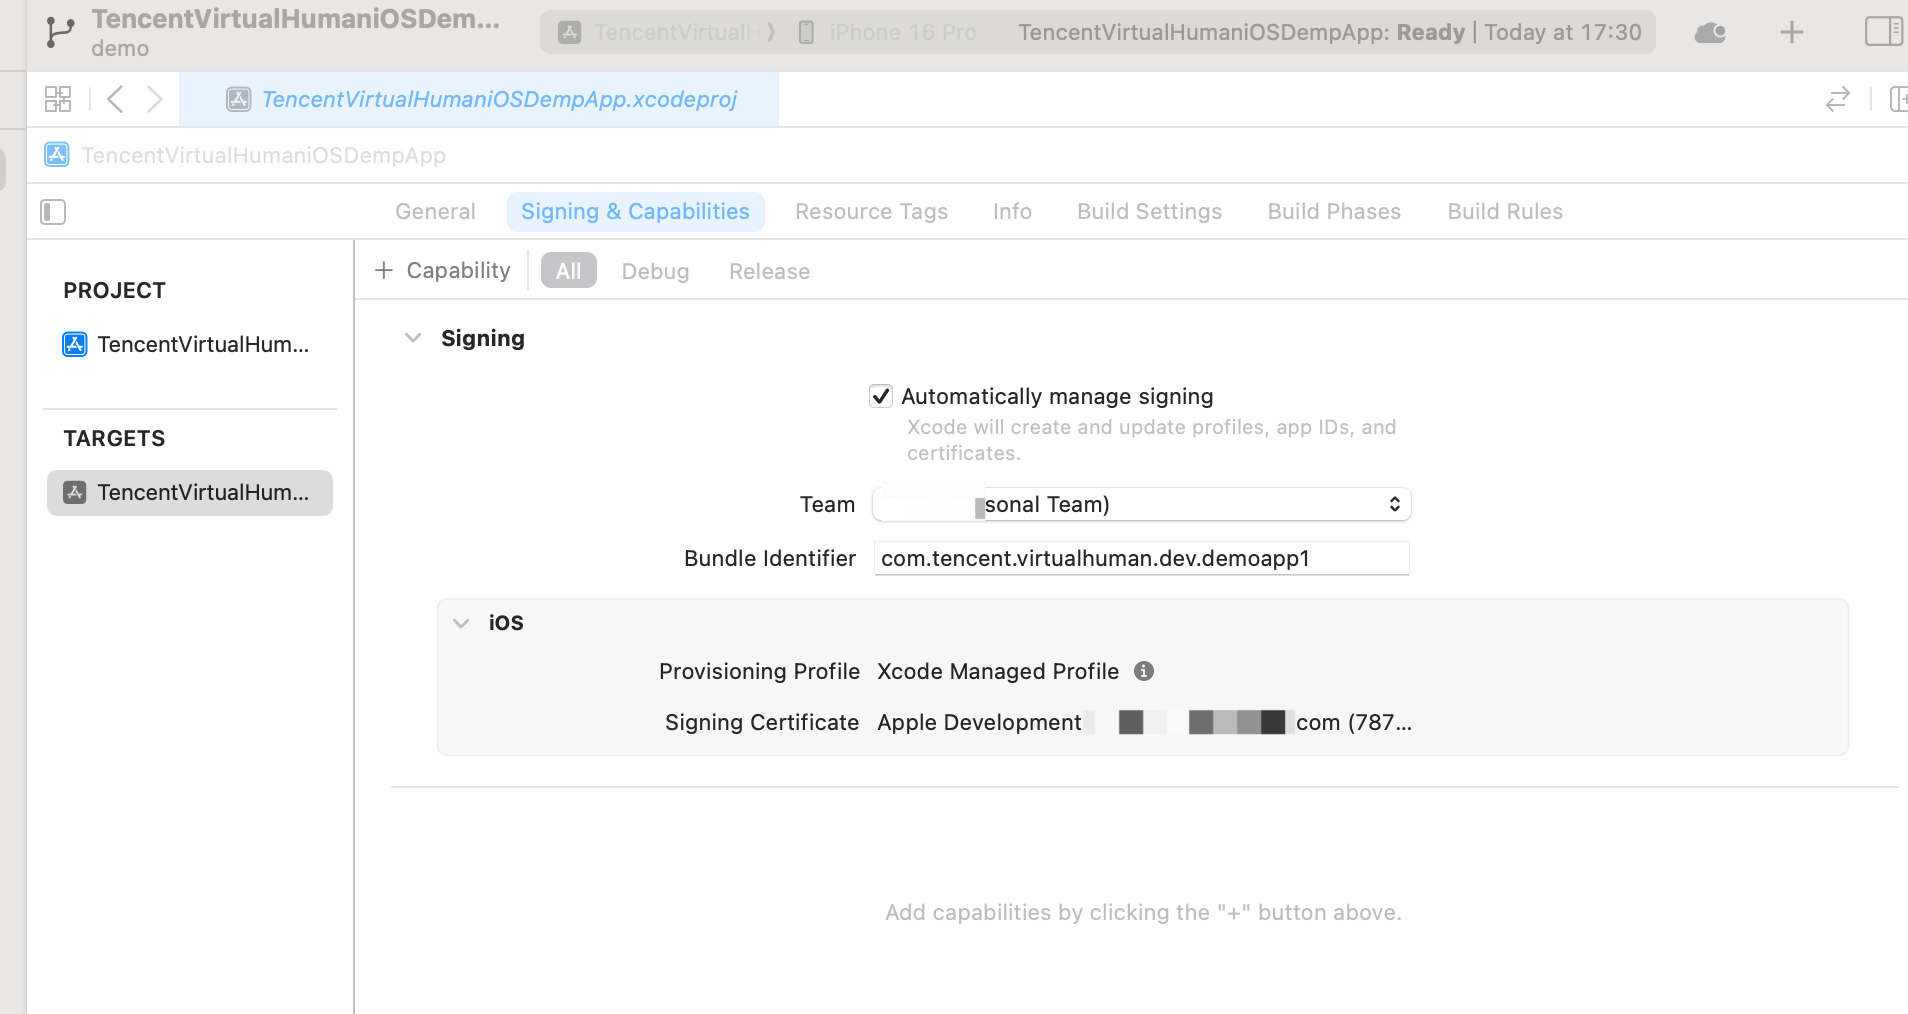Toggle the inspector panel icon
The width and height of the screenshot is (1908, 1014).
[x=1883, y=32]
